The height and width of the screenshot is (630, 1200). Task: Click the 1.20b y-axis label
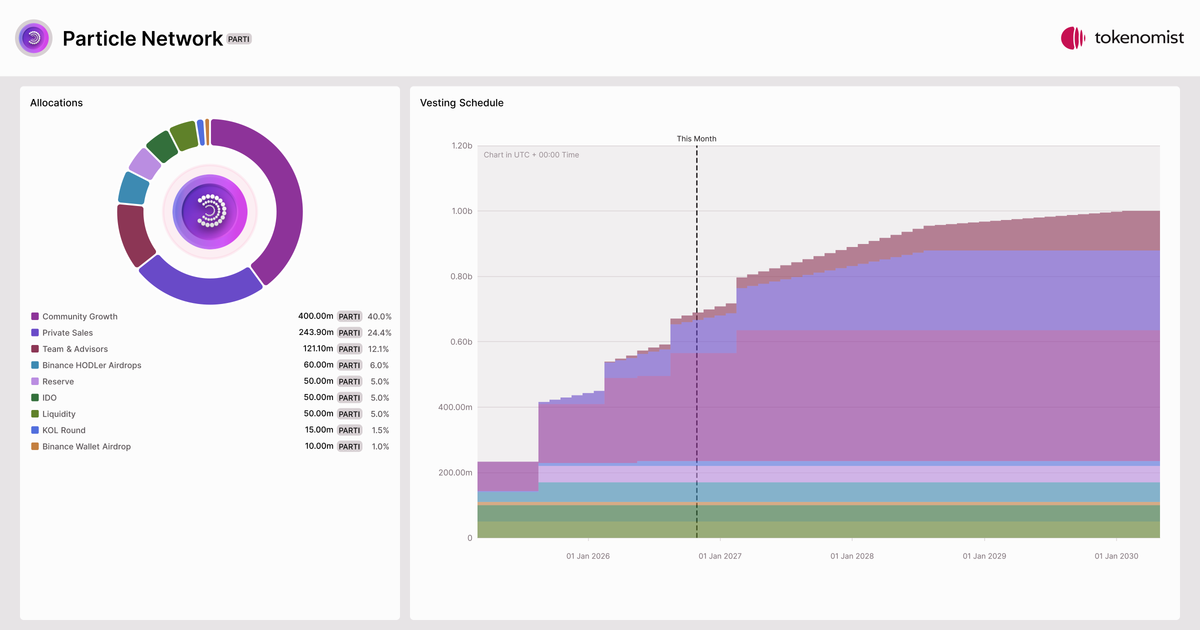tap(460, 146)
